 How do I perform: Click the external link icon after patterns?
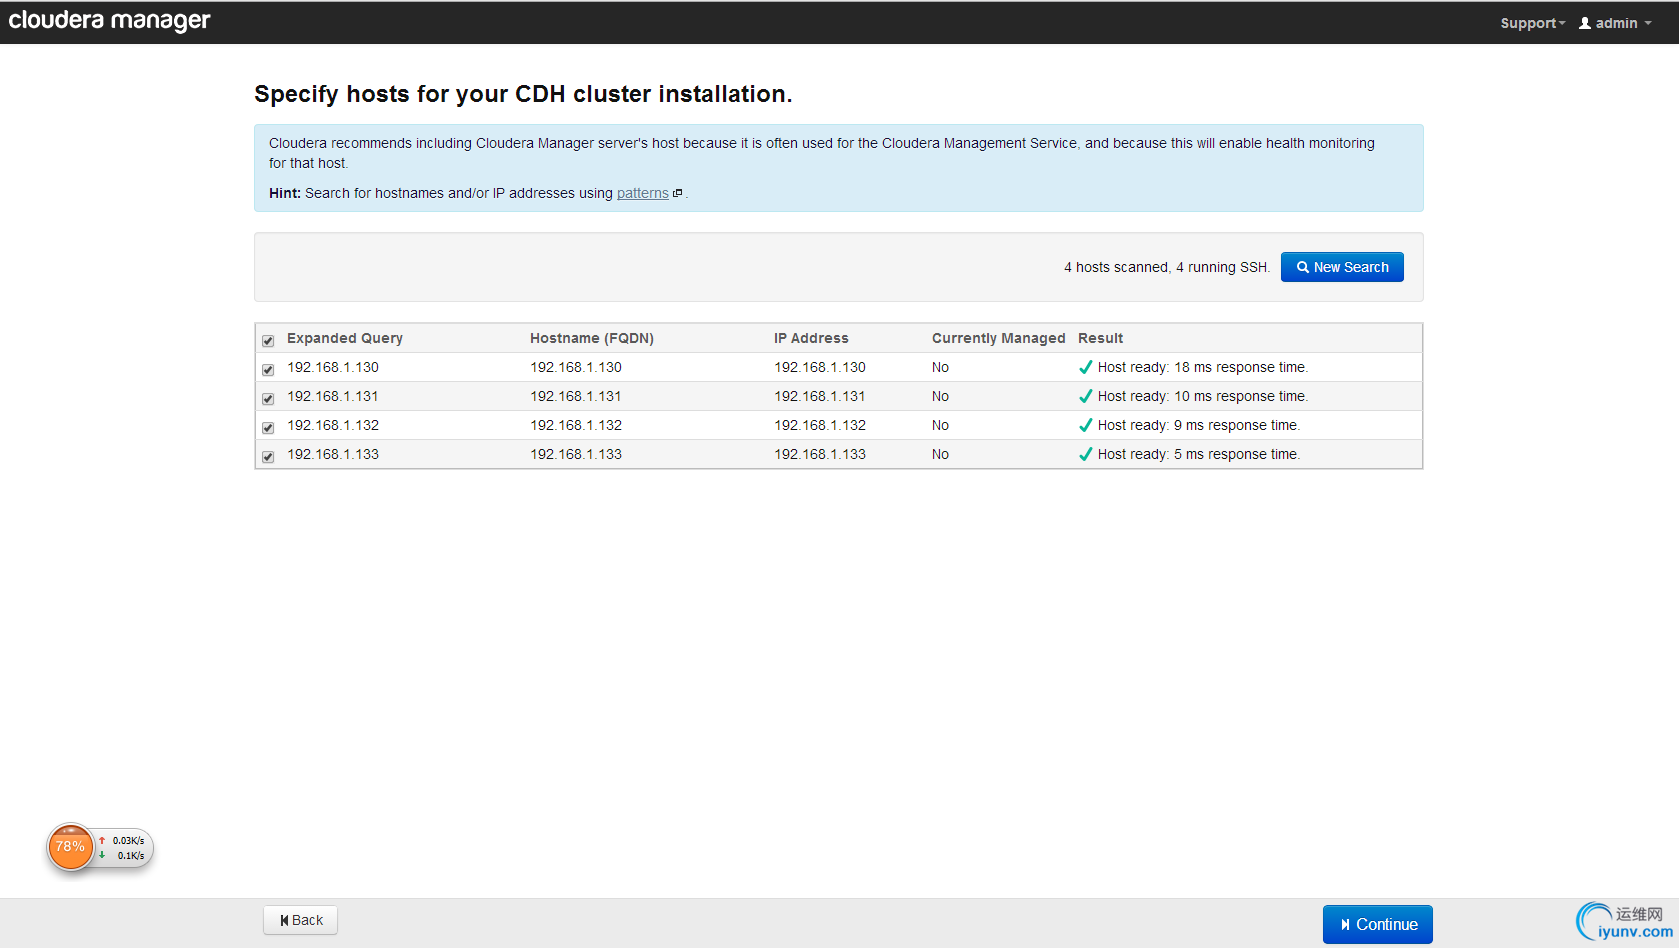point(677,193)
